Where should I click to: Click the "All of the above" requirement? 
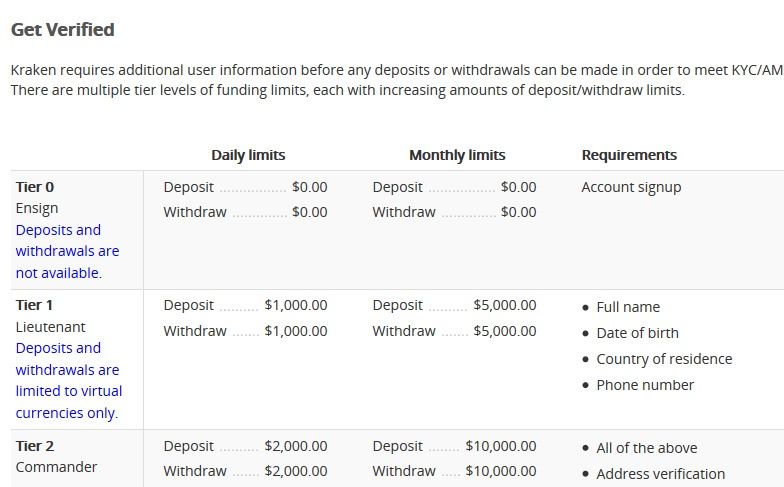(x=646, y=448)
